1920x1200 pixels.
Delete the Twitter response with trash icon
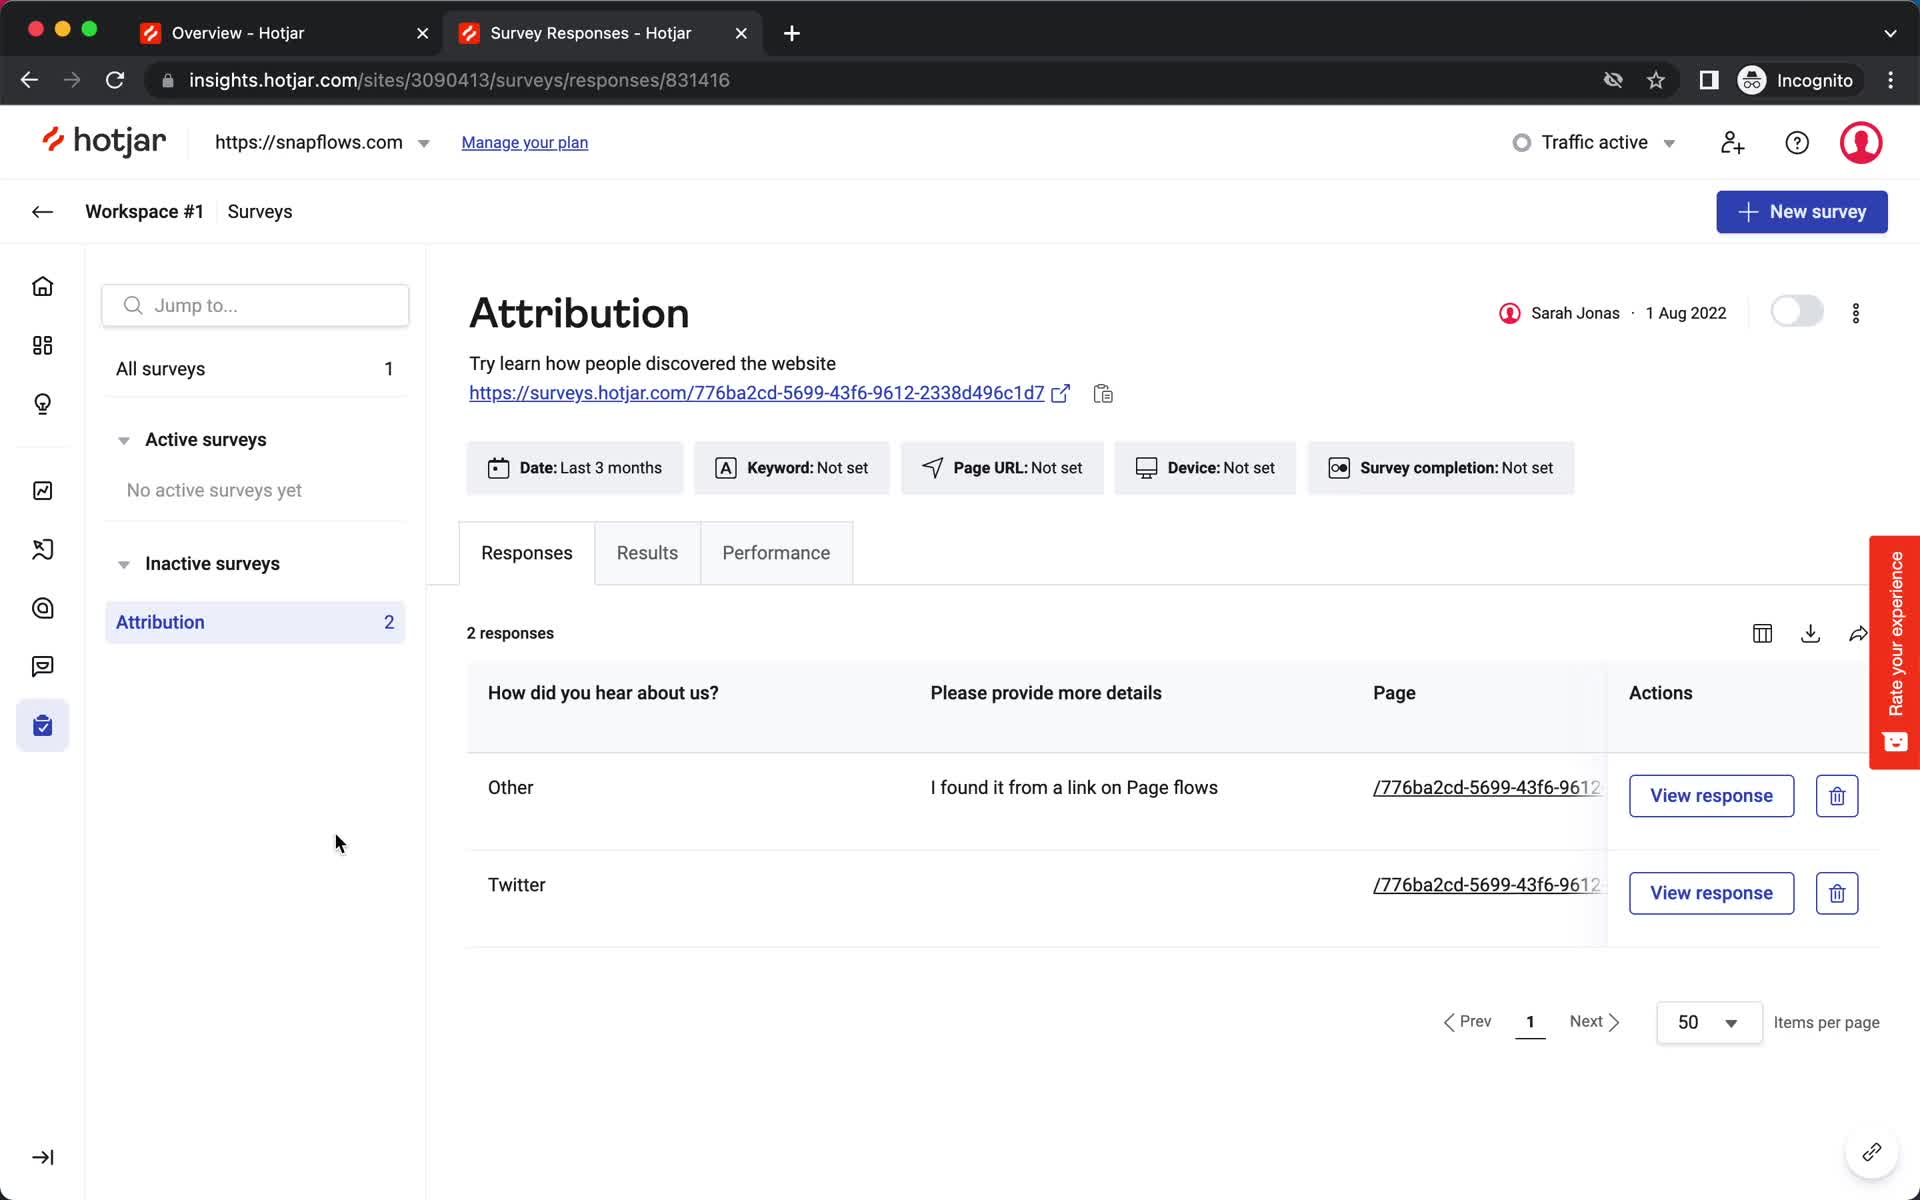point(1837,893)
